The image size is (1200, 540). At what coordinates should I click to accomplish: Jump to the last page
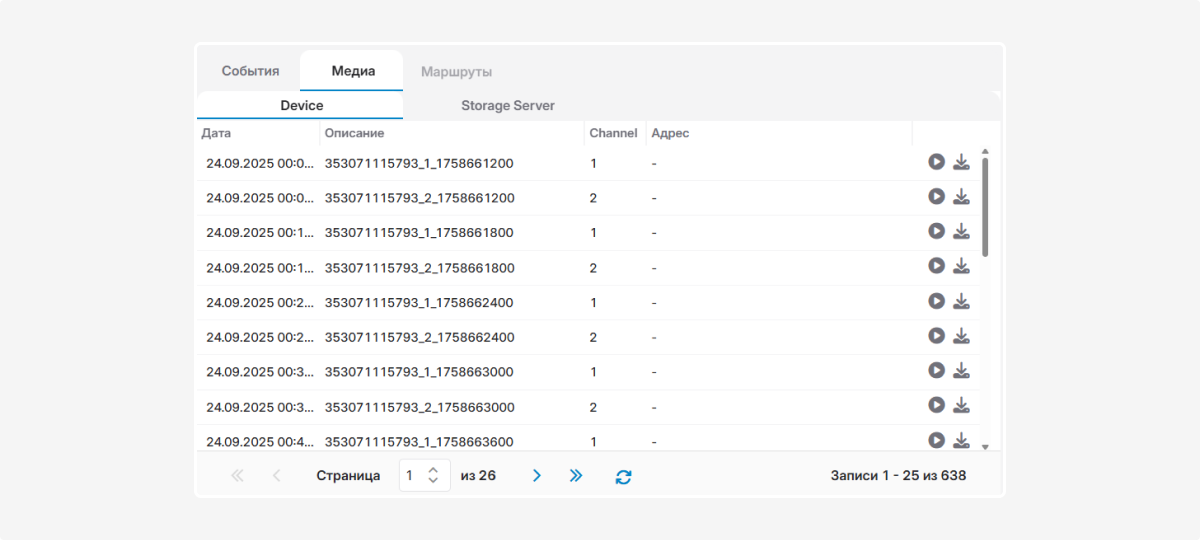tap(576, 476)
